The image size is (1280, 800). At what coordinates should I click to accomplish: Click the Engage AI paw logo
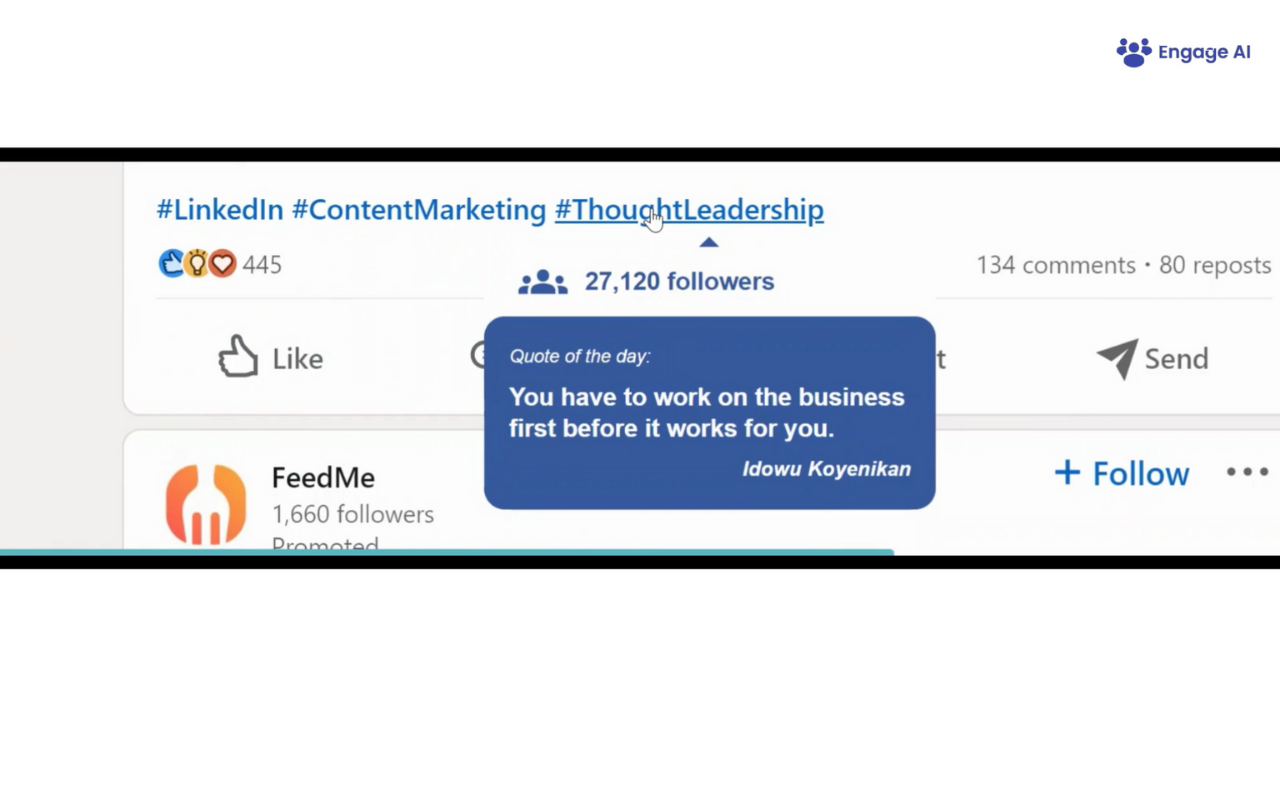point(1134,52)
